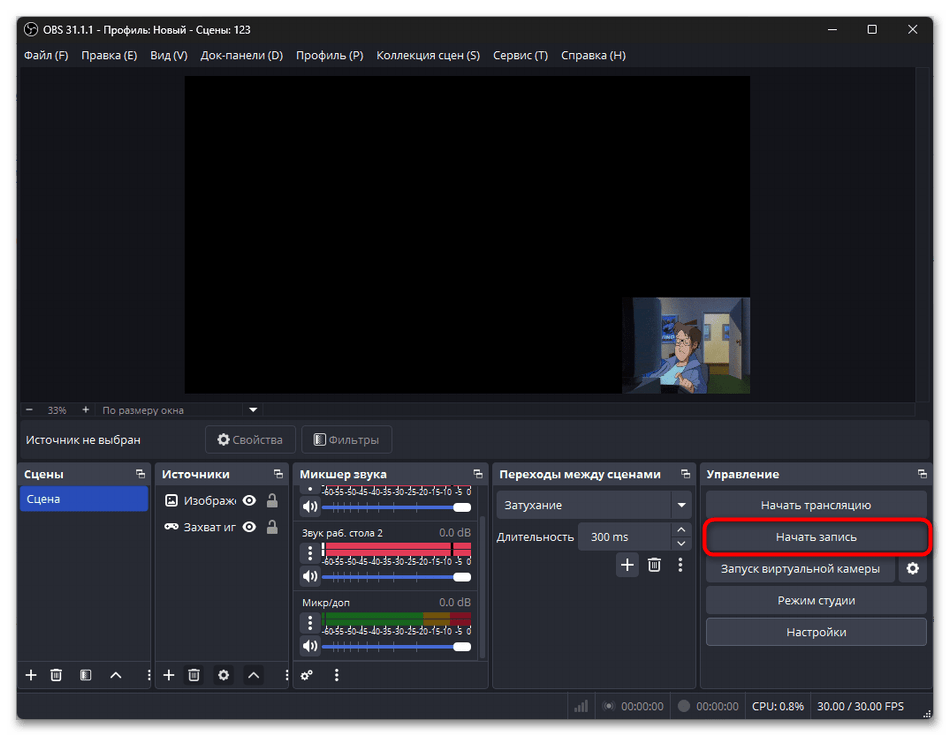Add a new source with the plus icon

point(169,675)
